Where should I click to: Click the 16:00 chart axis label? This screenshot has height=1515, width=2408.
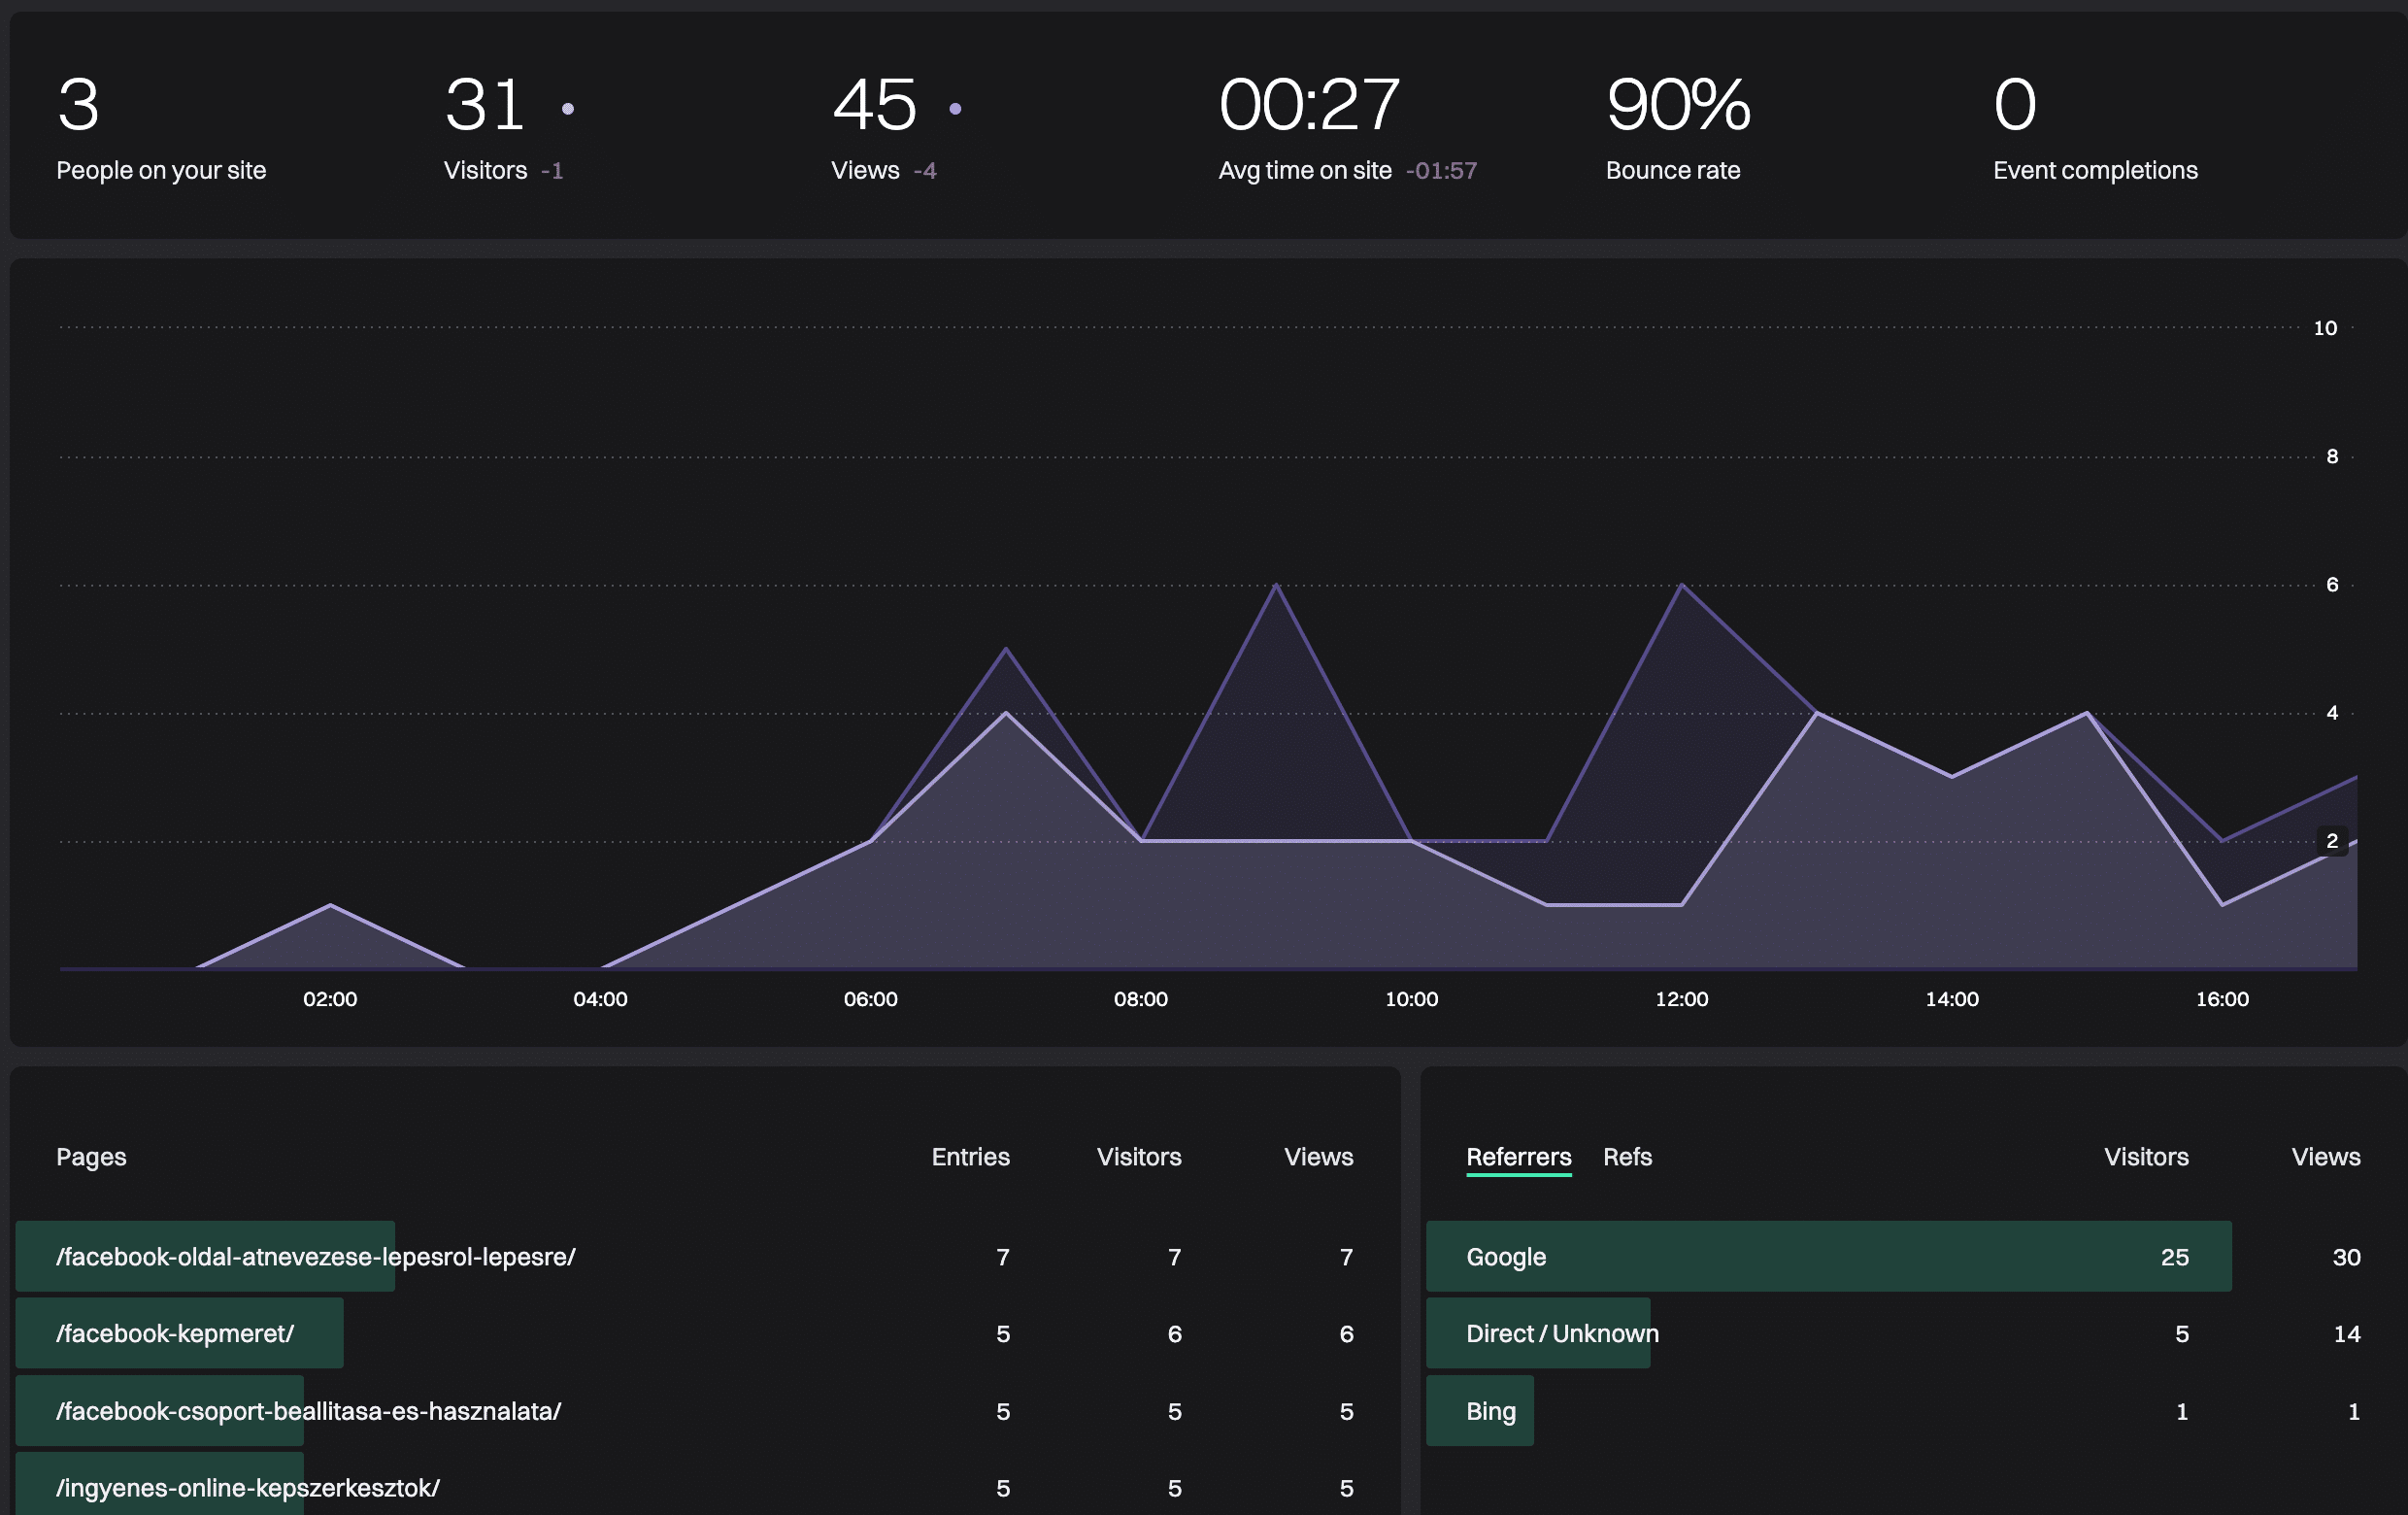pos(2222,999)
